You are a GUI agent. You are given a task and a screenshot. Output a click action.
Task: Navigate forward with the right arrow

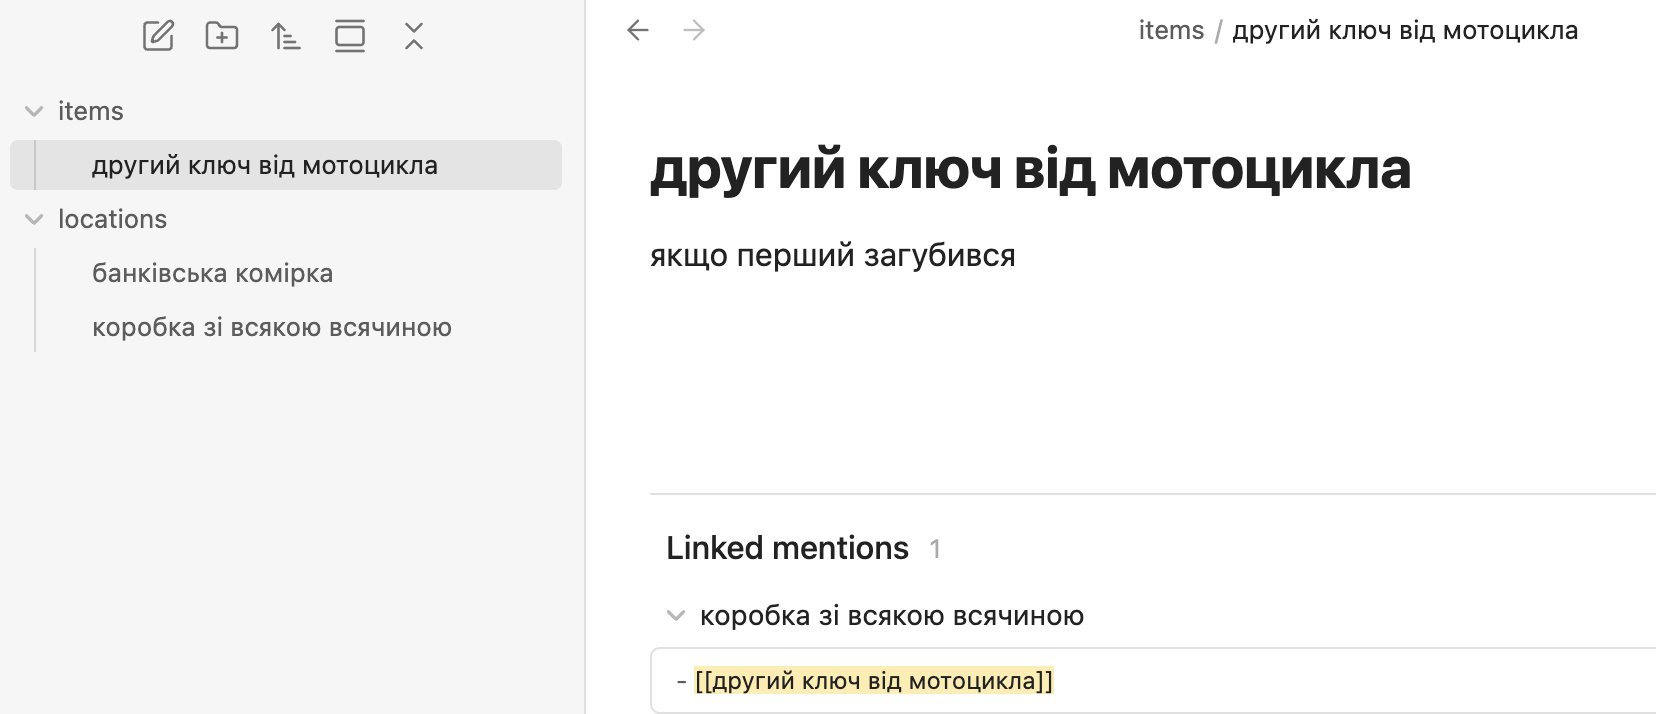tap(694, 30)
